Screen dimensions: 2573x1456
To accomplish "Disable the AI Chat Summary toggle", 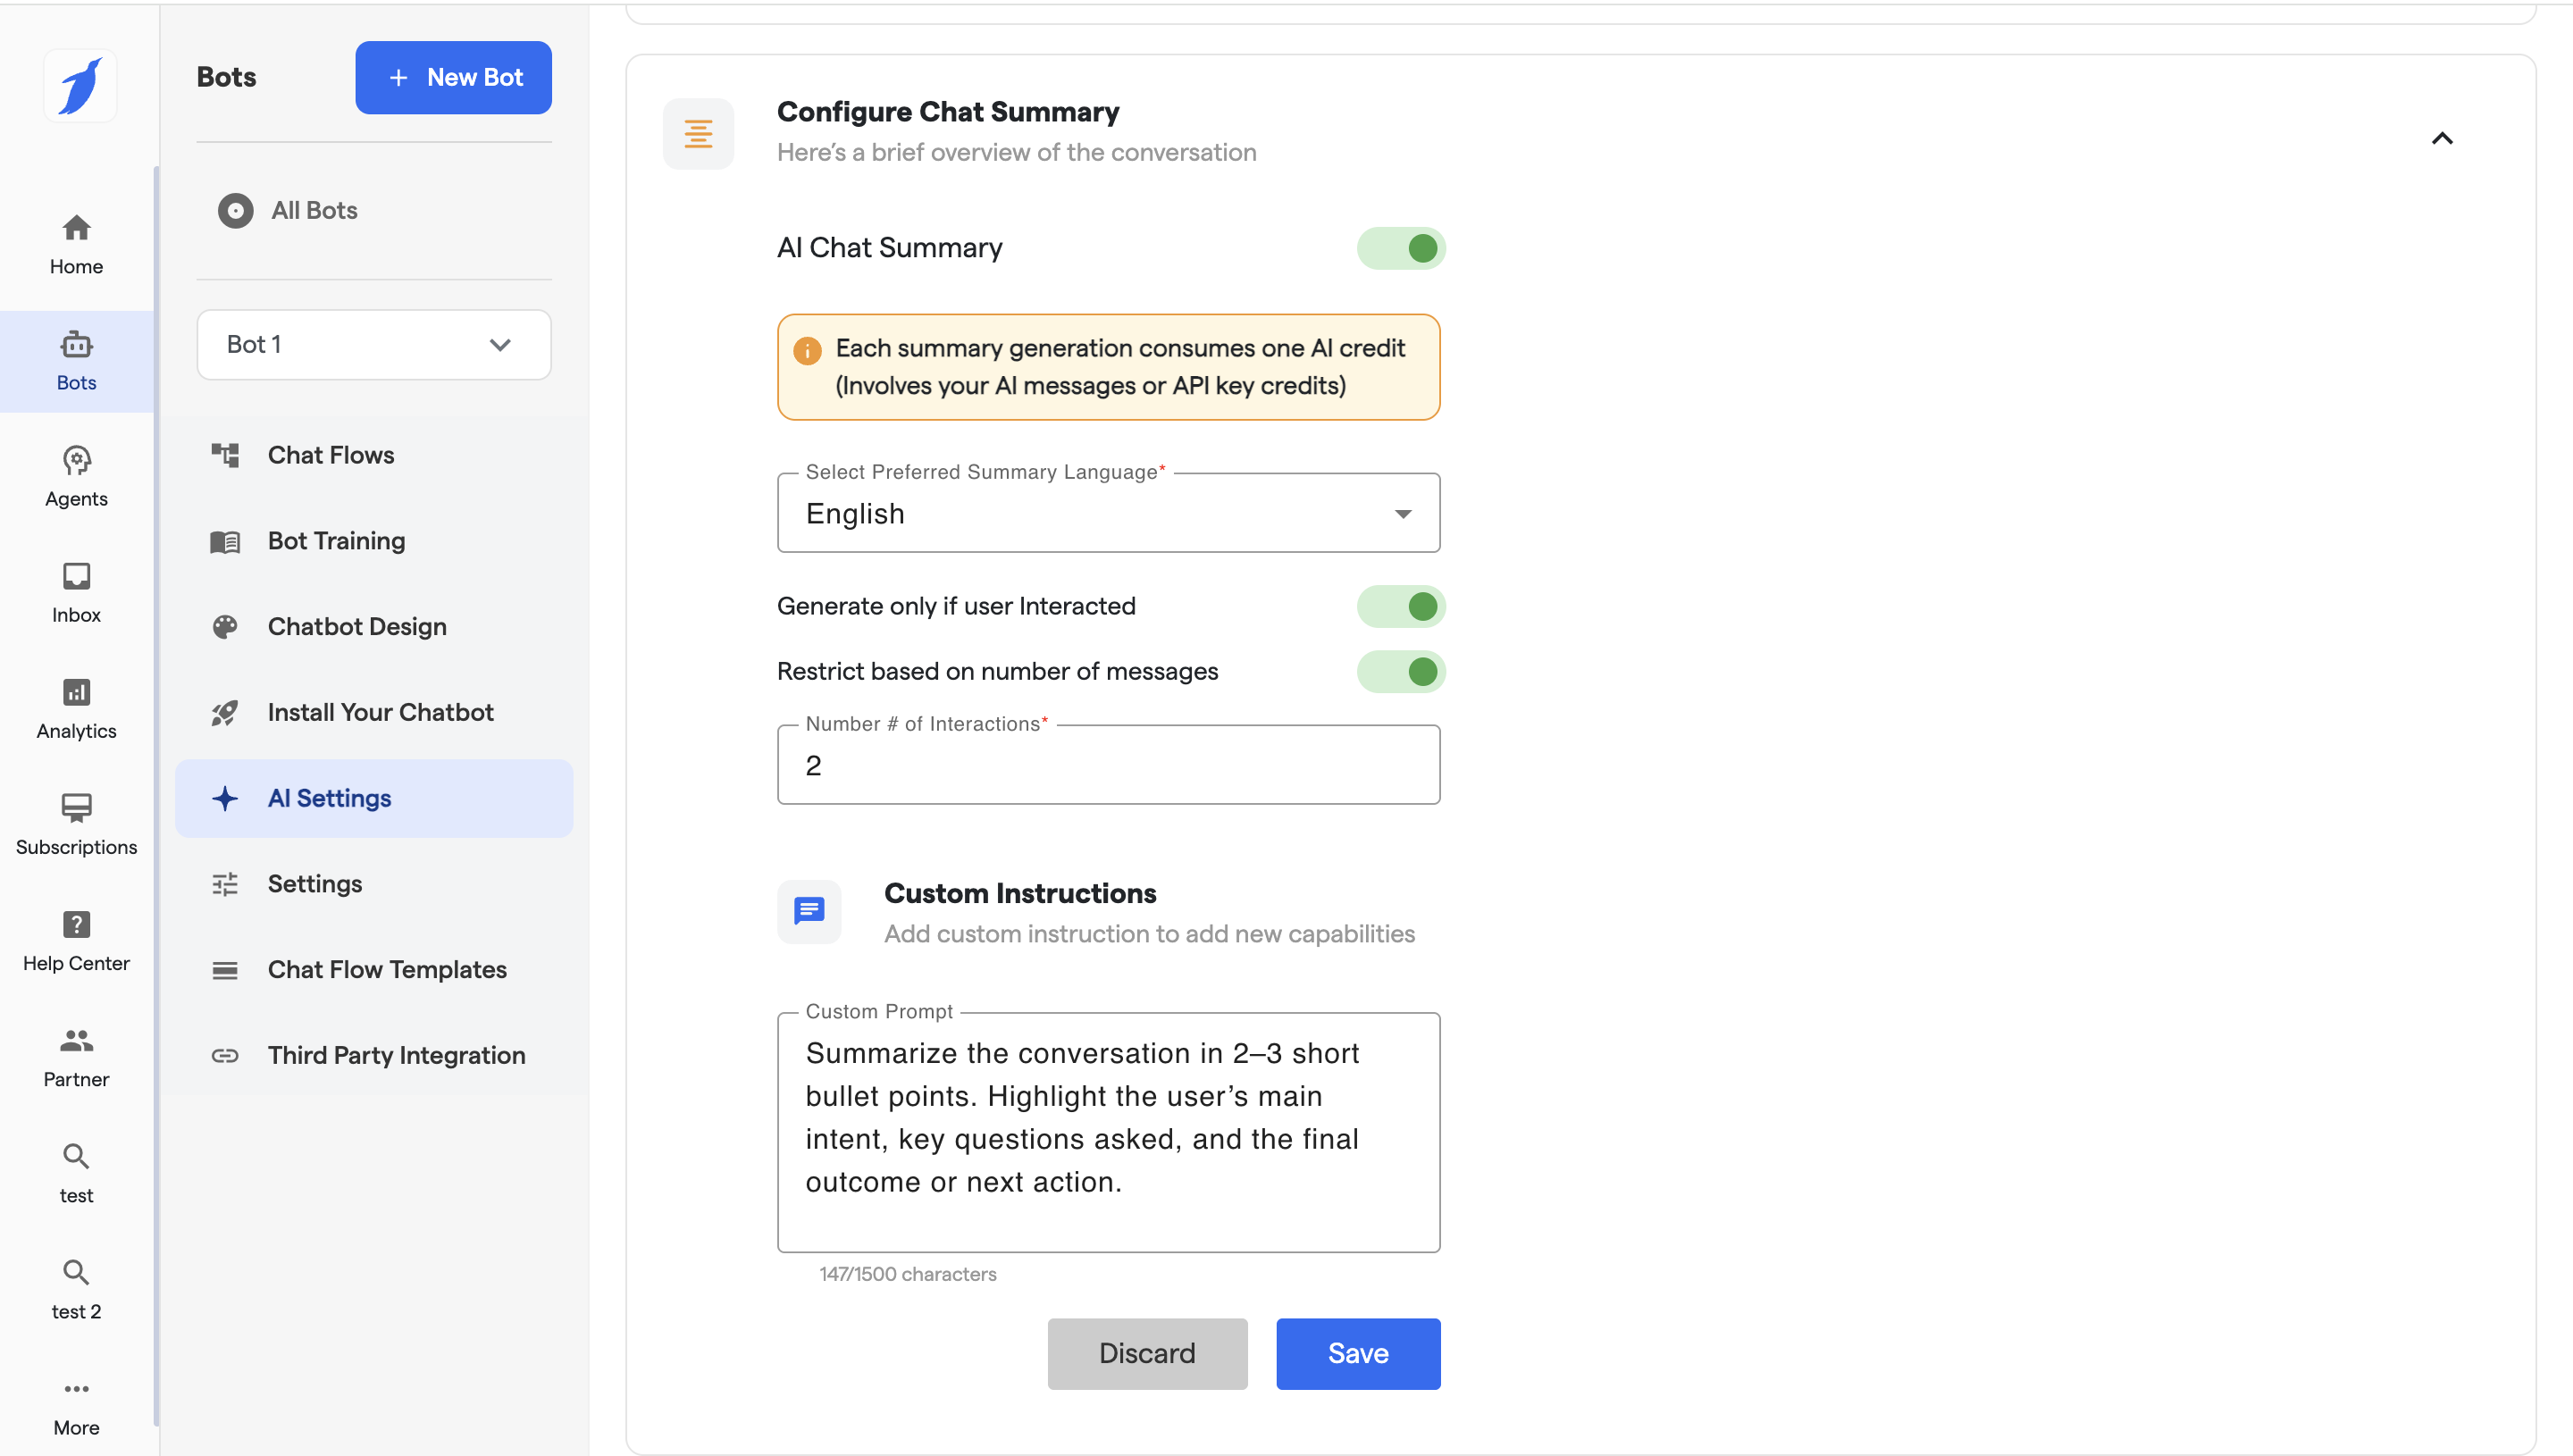I will 1400,248.
